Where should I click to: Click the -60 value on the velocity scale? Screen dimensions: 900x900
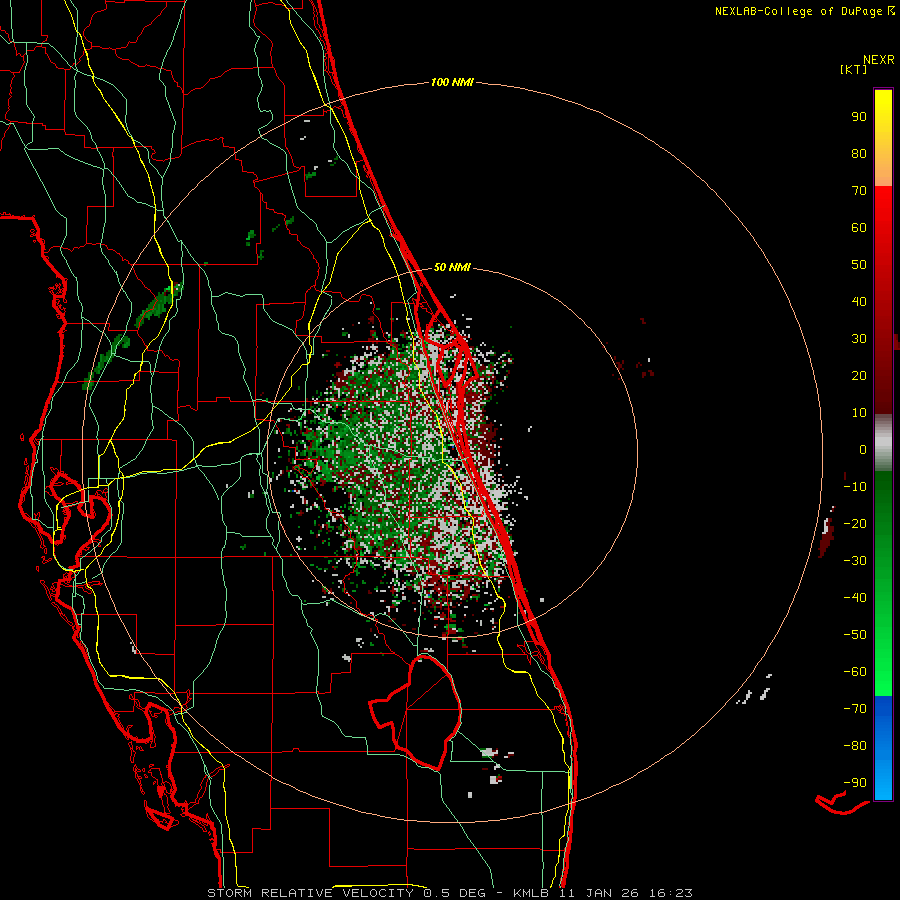point(855,672)
